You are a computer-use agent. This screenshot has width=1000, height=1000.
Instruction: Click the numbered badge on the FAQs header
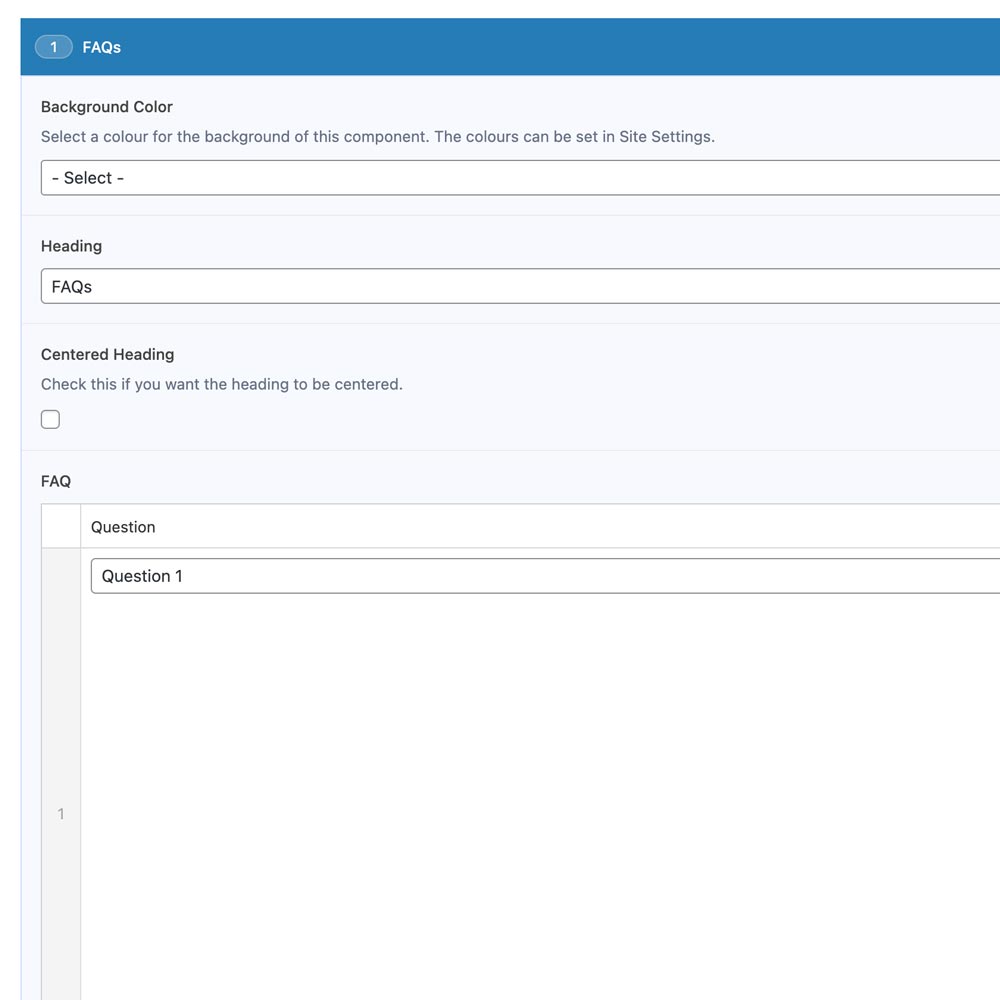[53, 46]
